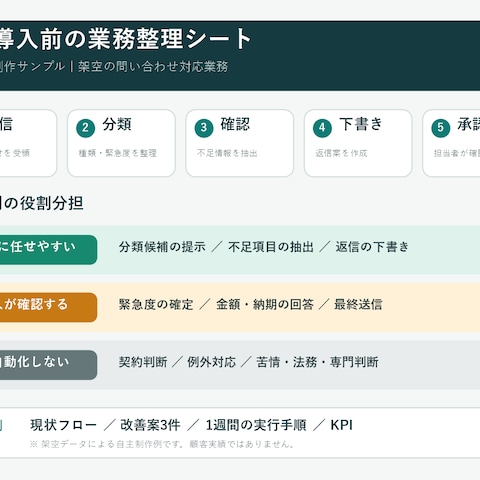The image size is (480, 480).
Task: Select the 下書き step card title
Action: [x=361, y=124]
